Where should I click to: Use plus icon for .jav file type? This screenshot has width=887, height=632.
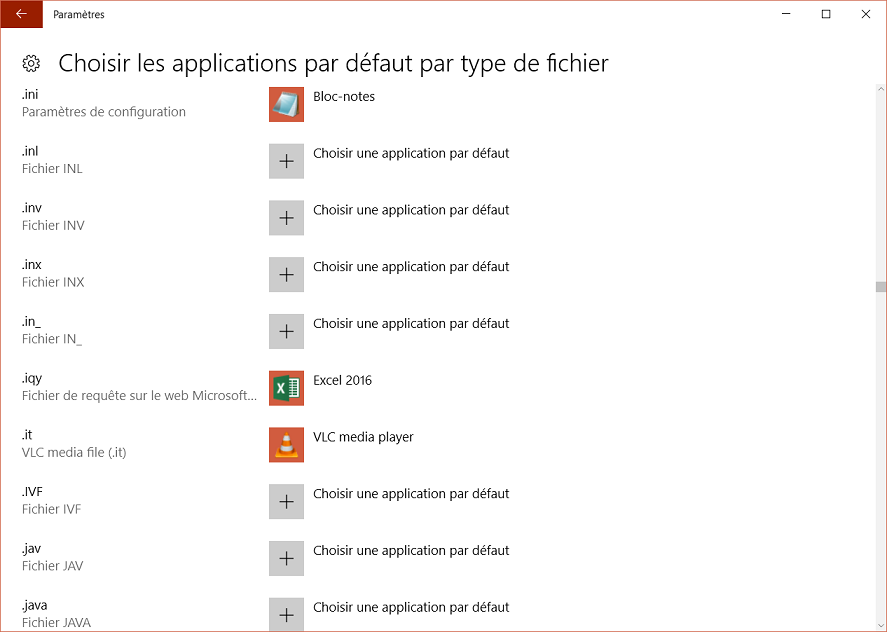pos(286,558)
